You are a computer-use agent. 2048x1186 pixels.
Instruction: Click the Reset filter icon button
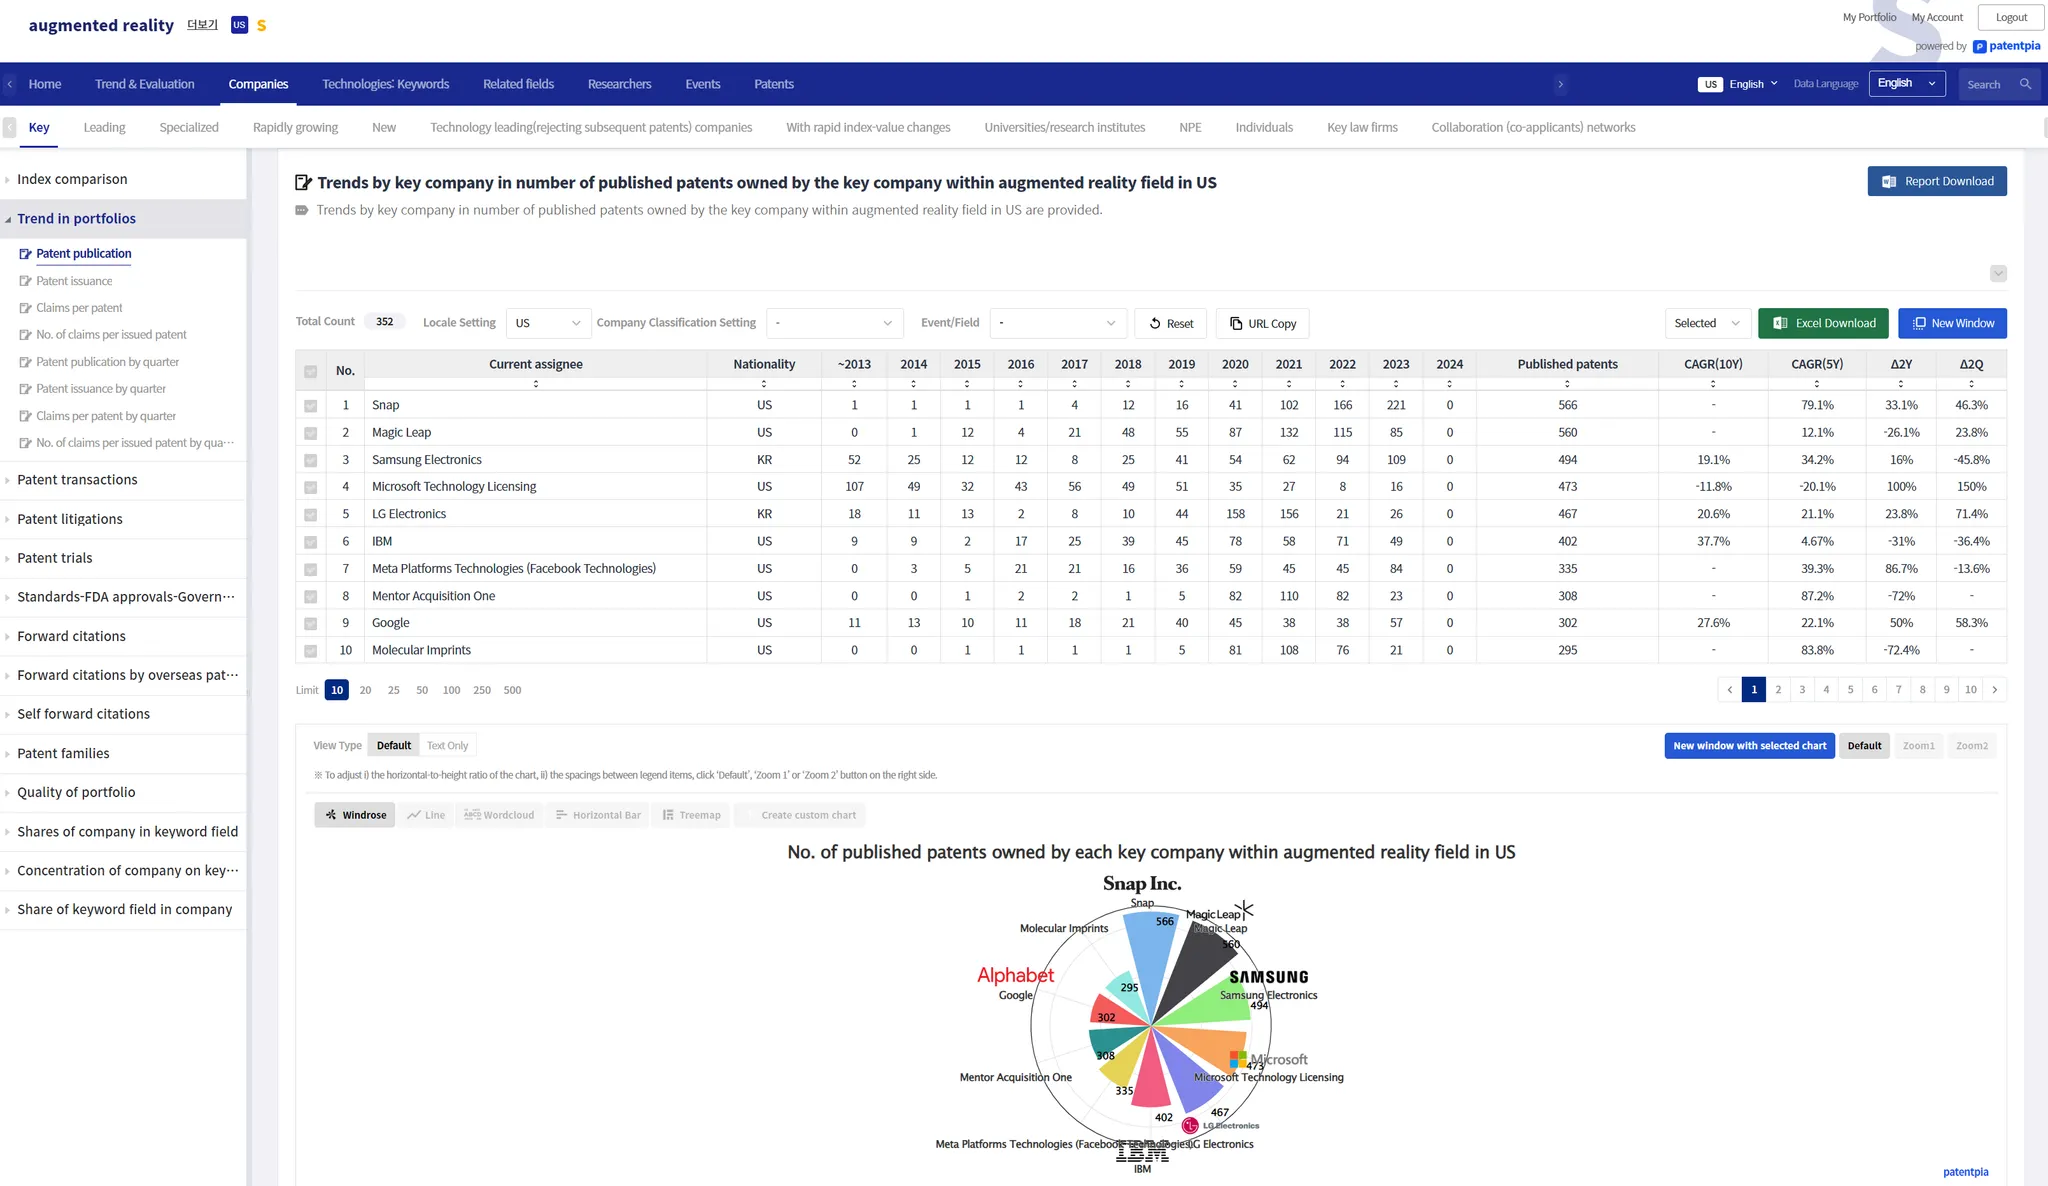point(1155,323)
